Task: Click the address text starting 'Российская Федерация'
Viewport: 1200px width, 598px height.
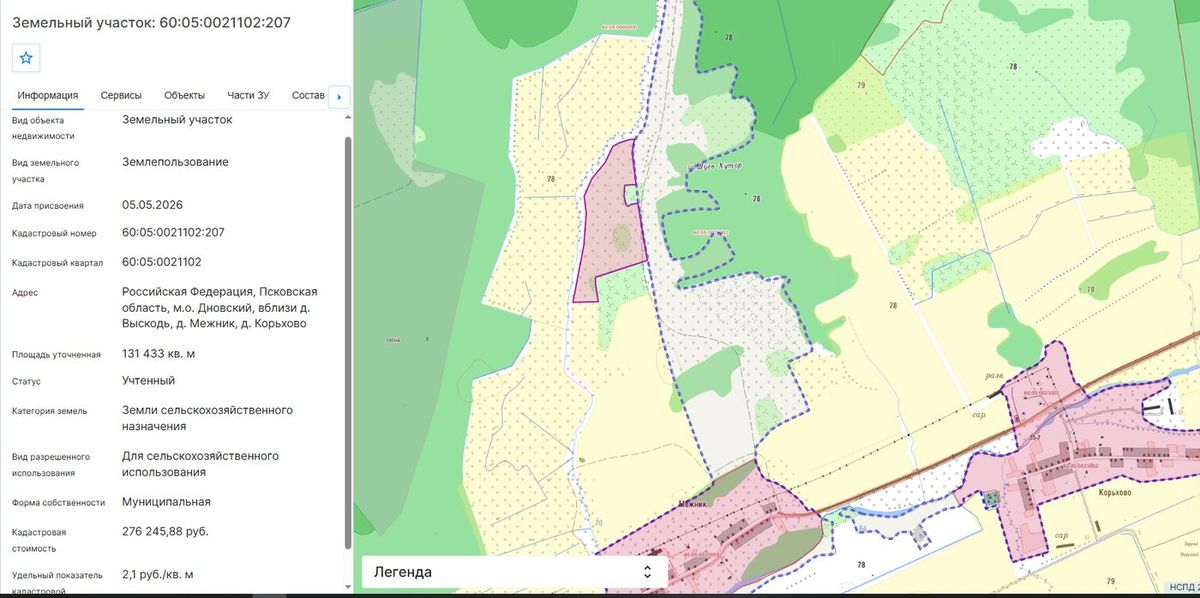Action: (x=220, y=307)
